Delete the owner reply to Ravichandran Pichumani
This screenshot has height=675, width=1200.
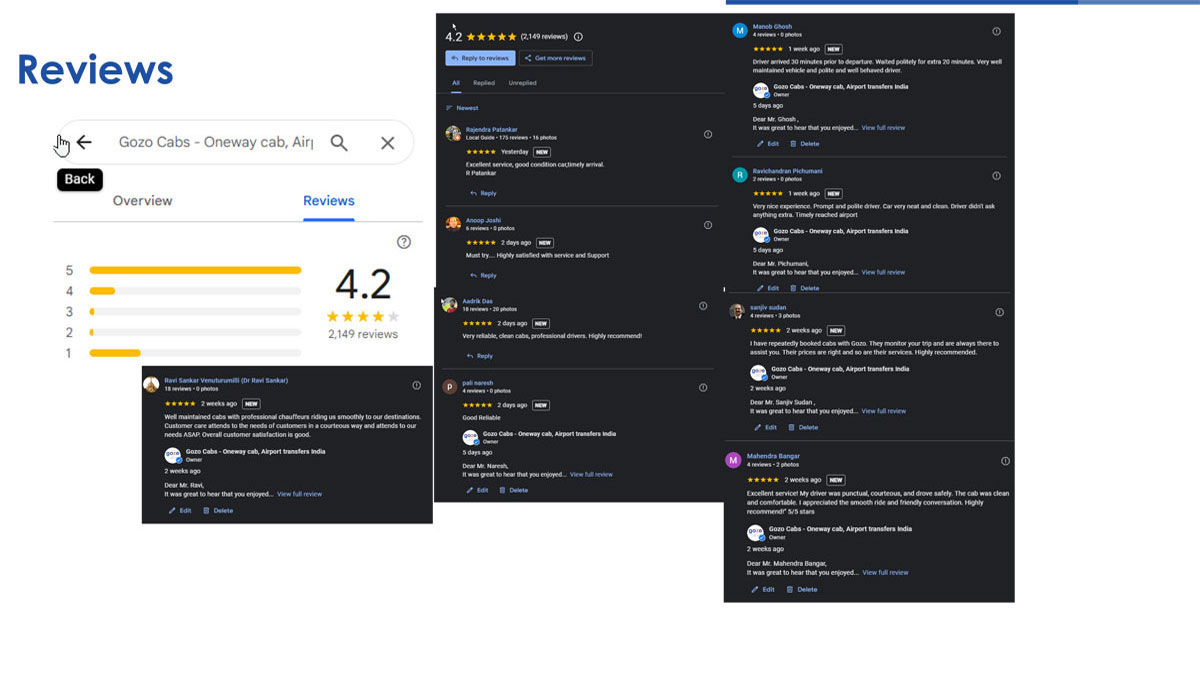(x=803, y=288)
